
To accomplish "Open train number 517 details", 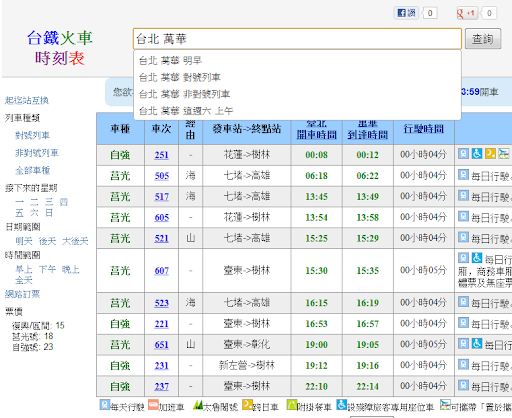I will pyautogui.click(x=161, y=197).
